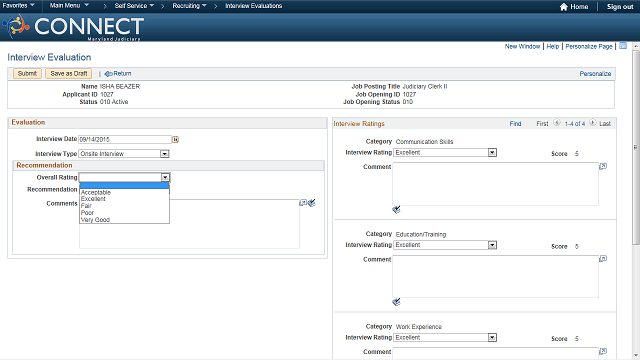Expand Interview Rating dropdown for Communication Skills
The height and width of the screenshot is (360, 640).
click(x=492, y=153)
